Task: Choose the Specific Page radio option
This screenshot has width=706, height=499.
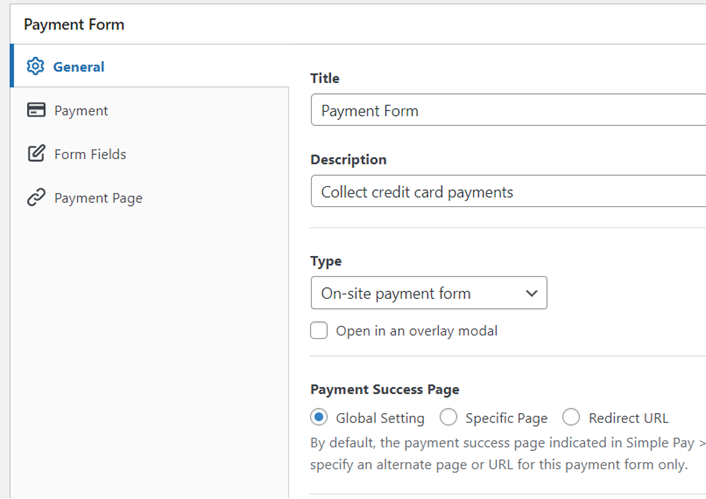Action: pyautogui.click(x=448, y=417)
